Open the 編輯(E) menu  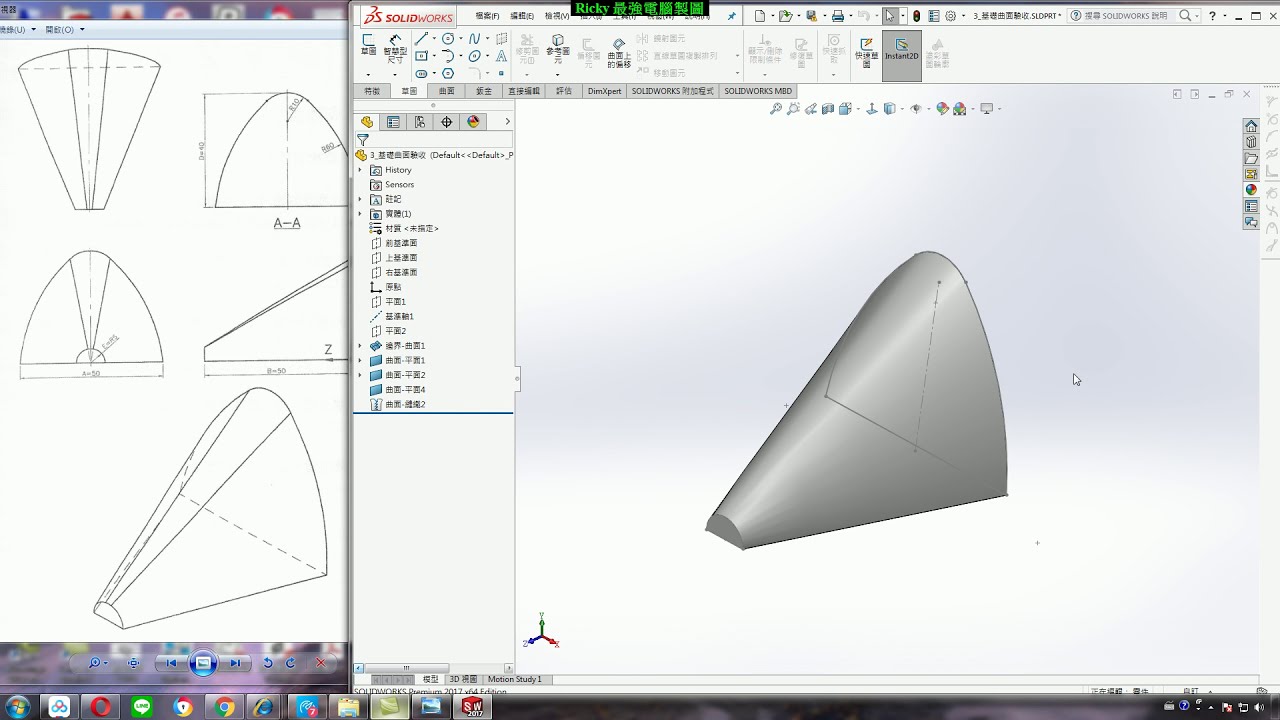point(522,16)
